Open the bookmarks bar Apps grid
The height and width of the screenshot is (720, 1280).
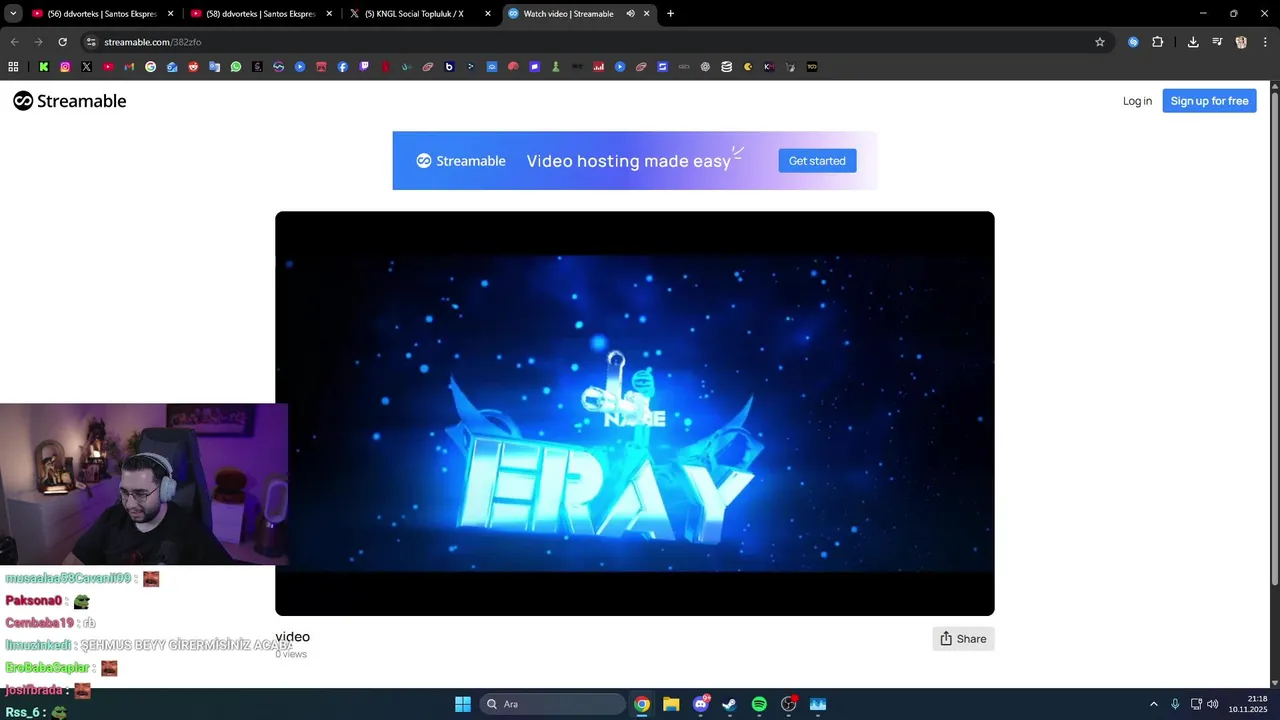point(13,67)
